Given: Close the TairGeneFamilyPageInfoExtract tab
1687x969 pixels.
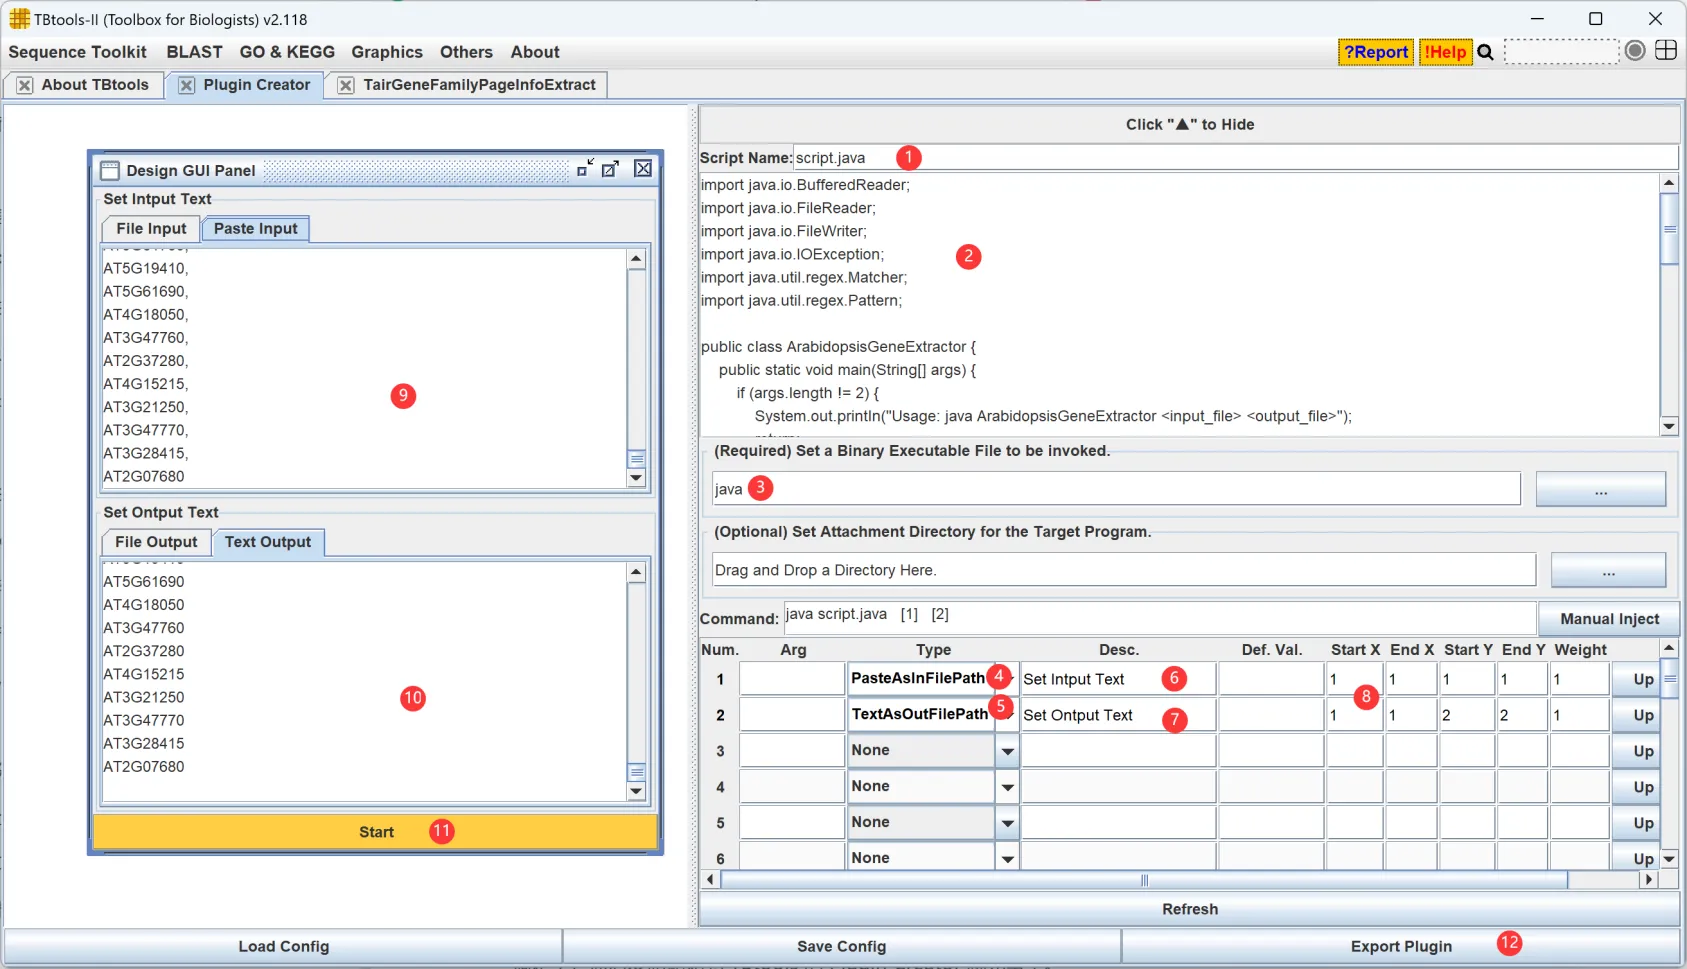Looking at the screenshot, I should tap(346, 86).
